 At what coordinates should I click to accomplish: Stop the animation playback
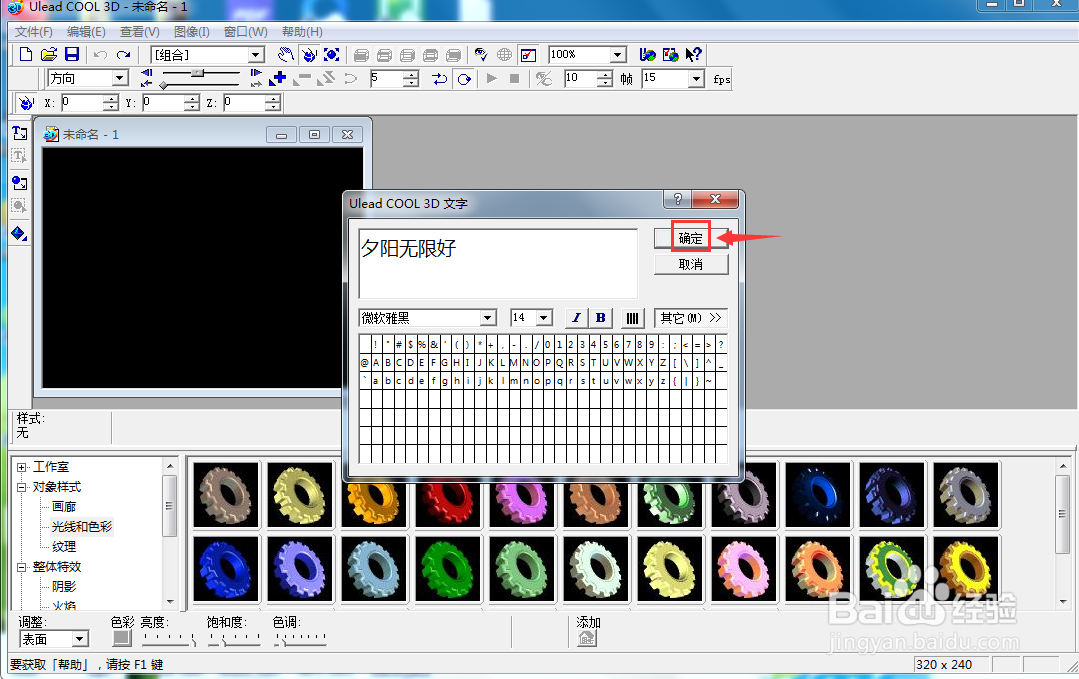[514, 78]
